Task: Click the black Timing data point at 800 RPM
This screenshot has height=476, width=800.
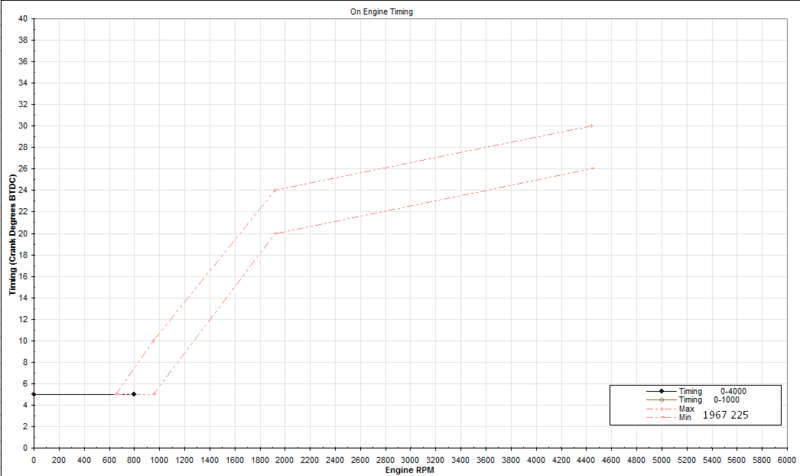Action: [134, 394]
